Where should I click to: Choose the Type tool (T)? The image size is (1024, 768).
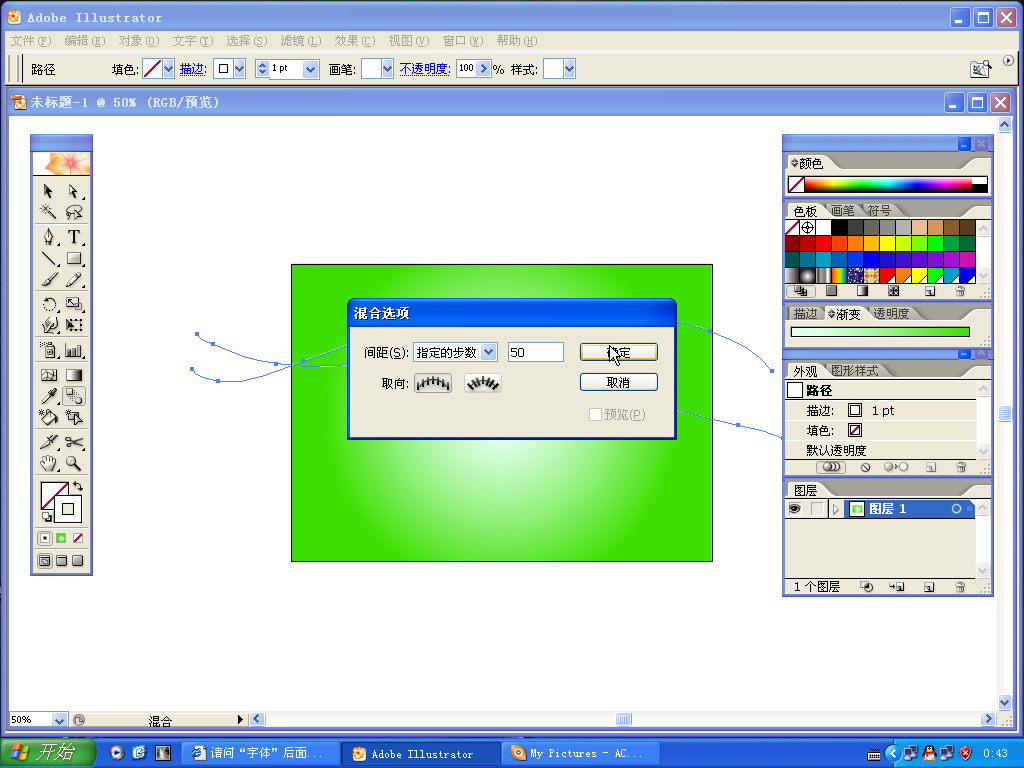[73, 236]
